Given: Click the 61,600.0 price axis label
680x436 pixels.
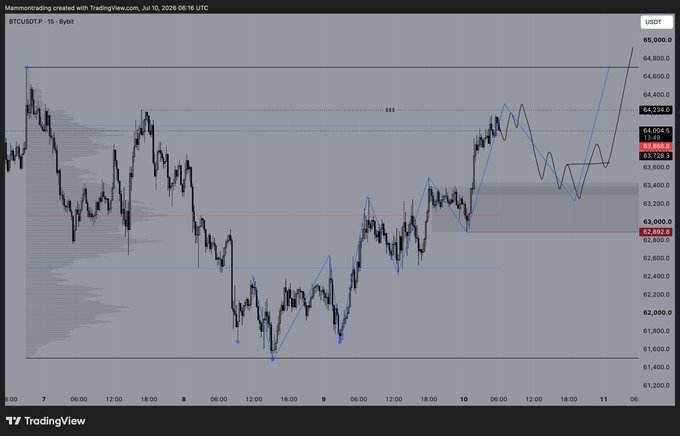Looking at the screenshot, I should click(x=657, y=349).
